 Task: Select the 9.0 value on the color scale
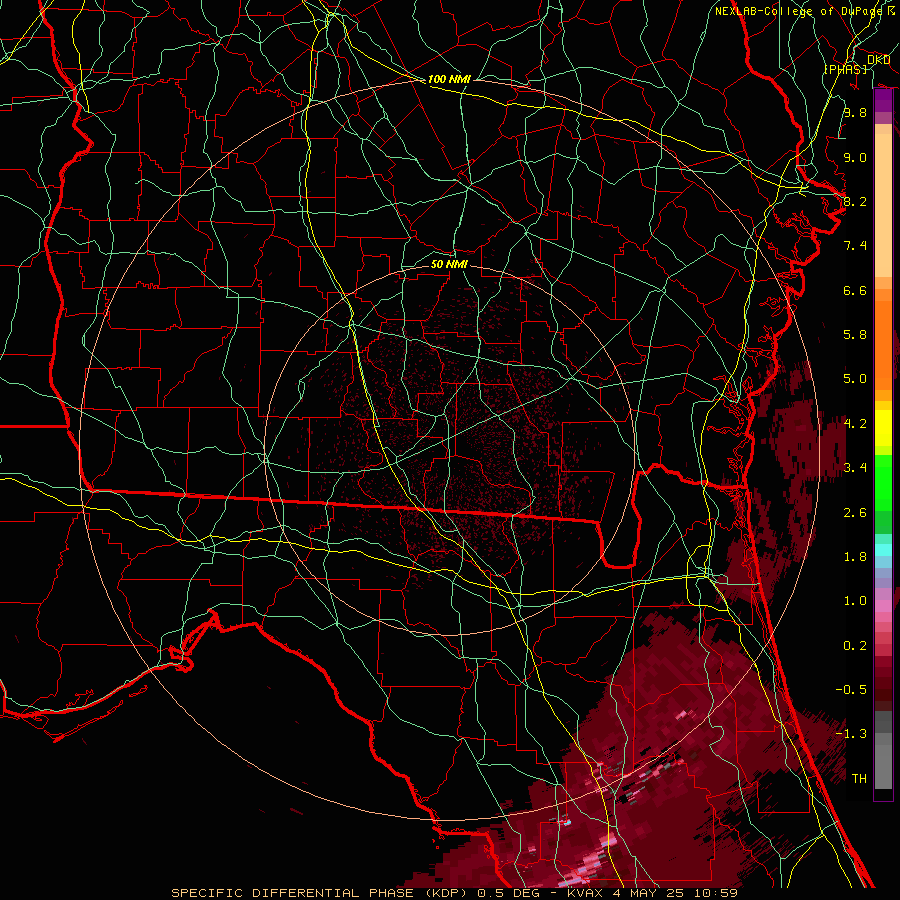pos(855,157)
